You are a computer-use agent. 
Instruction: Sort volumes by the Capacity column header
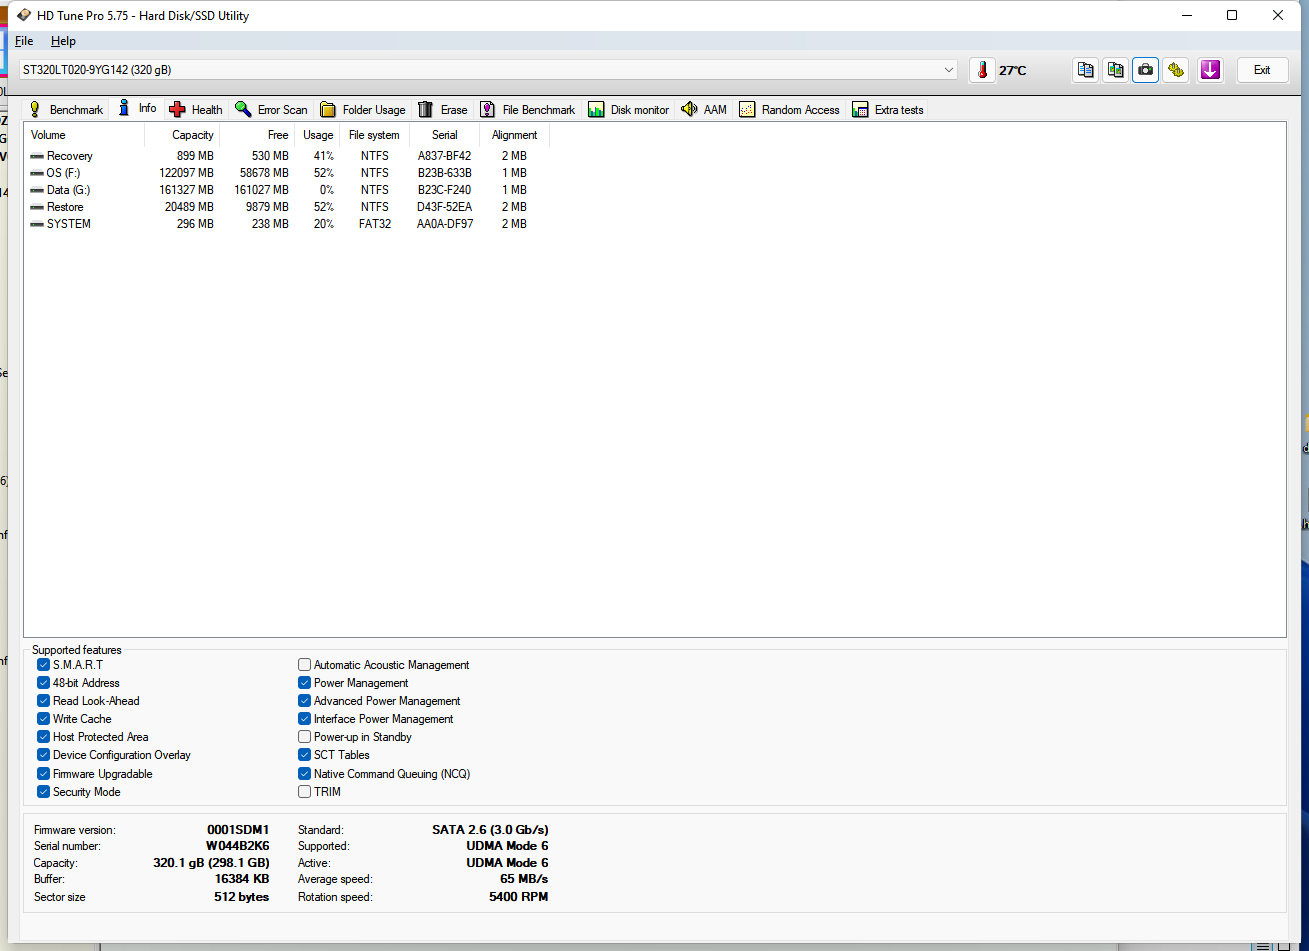tap(192, 135)
